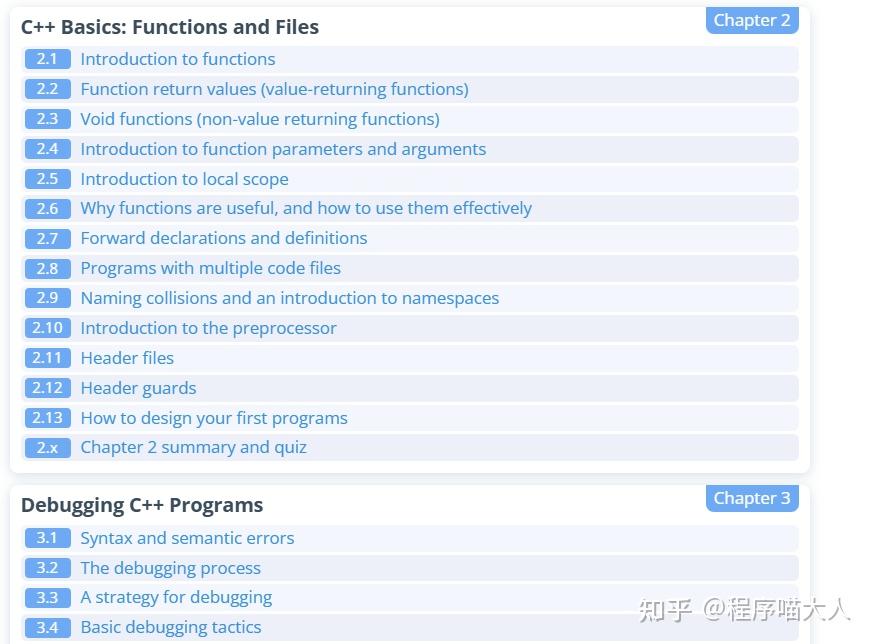
Task: Open The debugging process lesson
Action: tap(170, 568)
